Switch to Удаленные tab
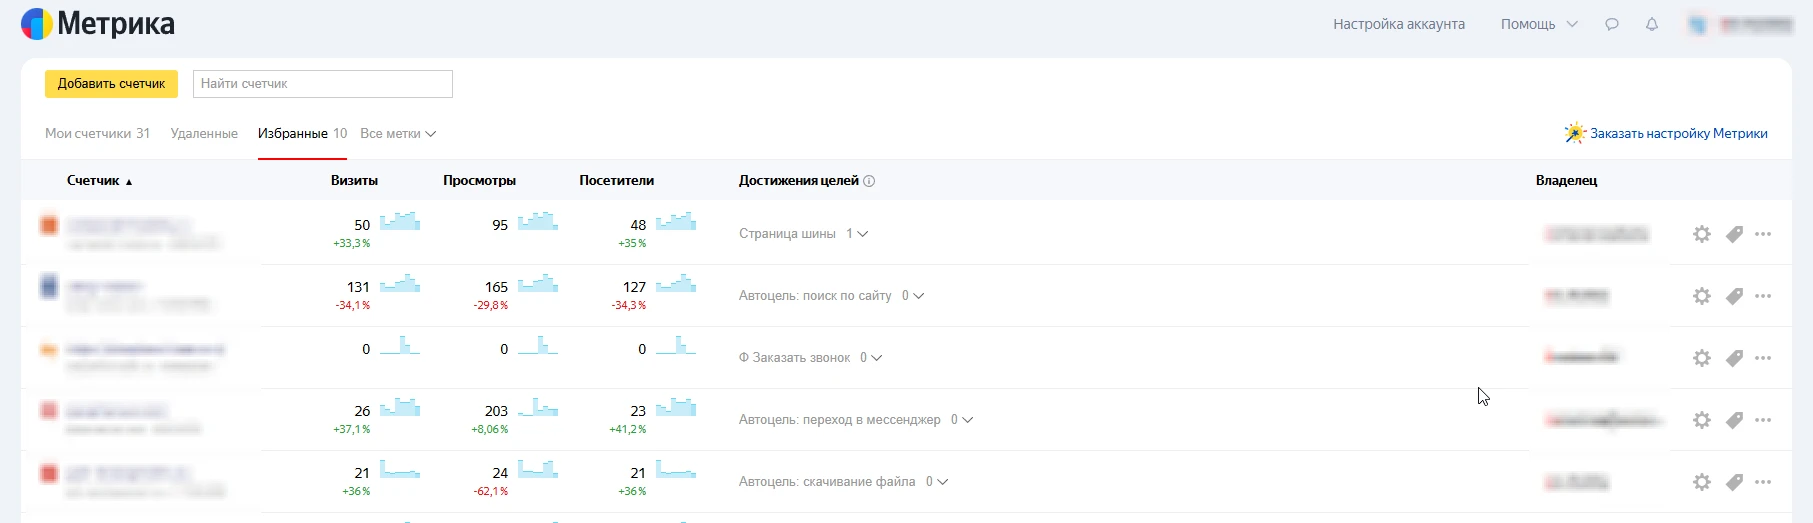 pyautogui.click(x=204, y=134)
